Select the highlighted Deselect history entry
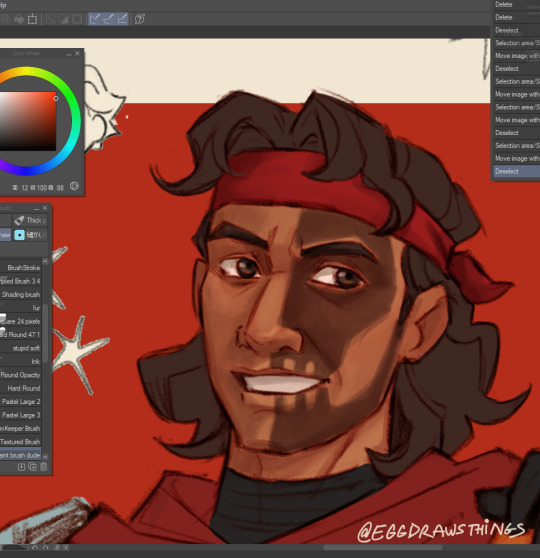Image resolution: width=540 pixels, height=558 pixels. (517, 171)
